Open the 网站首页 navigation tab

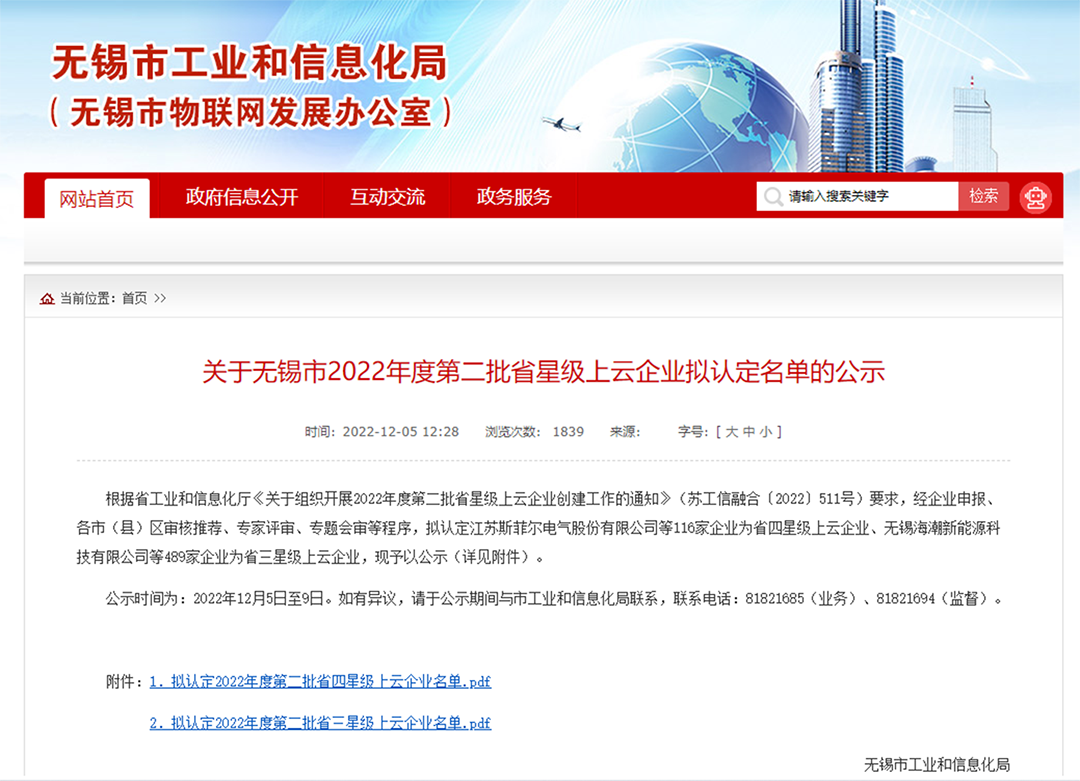97,198
